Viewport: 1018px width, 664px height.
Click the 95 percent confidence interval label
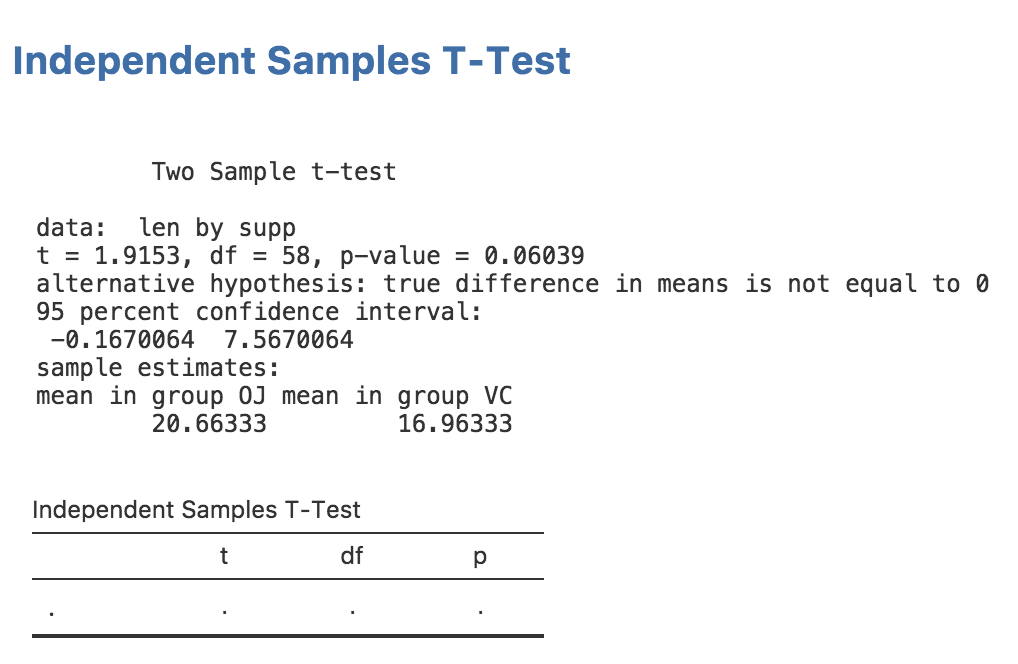pyautogui.click(x=259, y=312)
